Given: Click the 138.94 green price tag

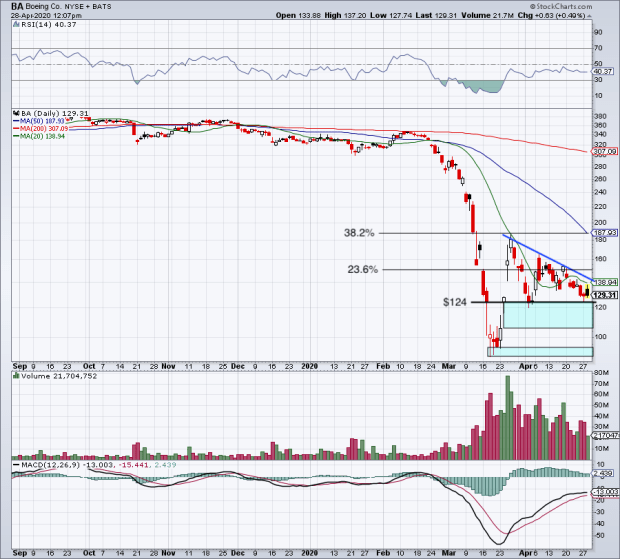Looking at the screenshot, I should tap(605, 282).
